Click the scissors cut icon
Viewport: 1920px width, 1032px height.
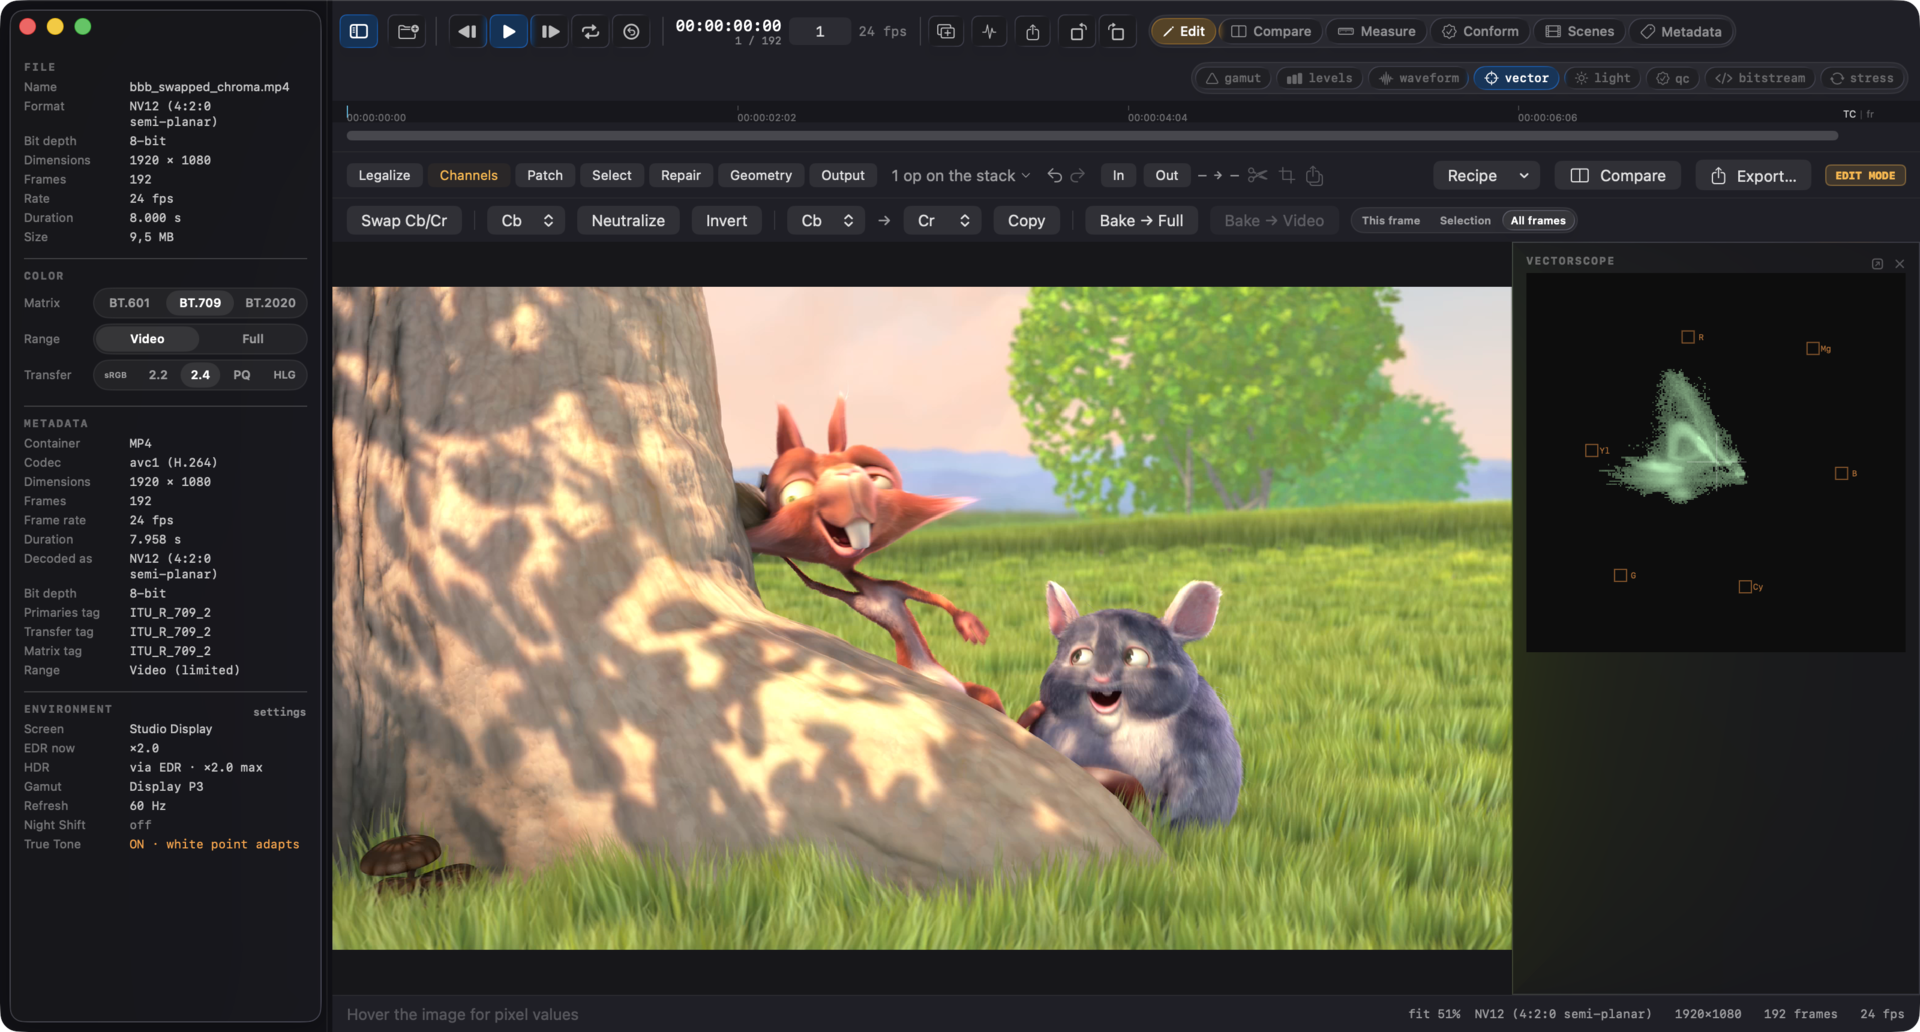[1258, 175]
